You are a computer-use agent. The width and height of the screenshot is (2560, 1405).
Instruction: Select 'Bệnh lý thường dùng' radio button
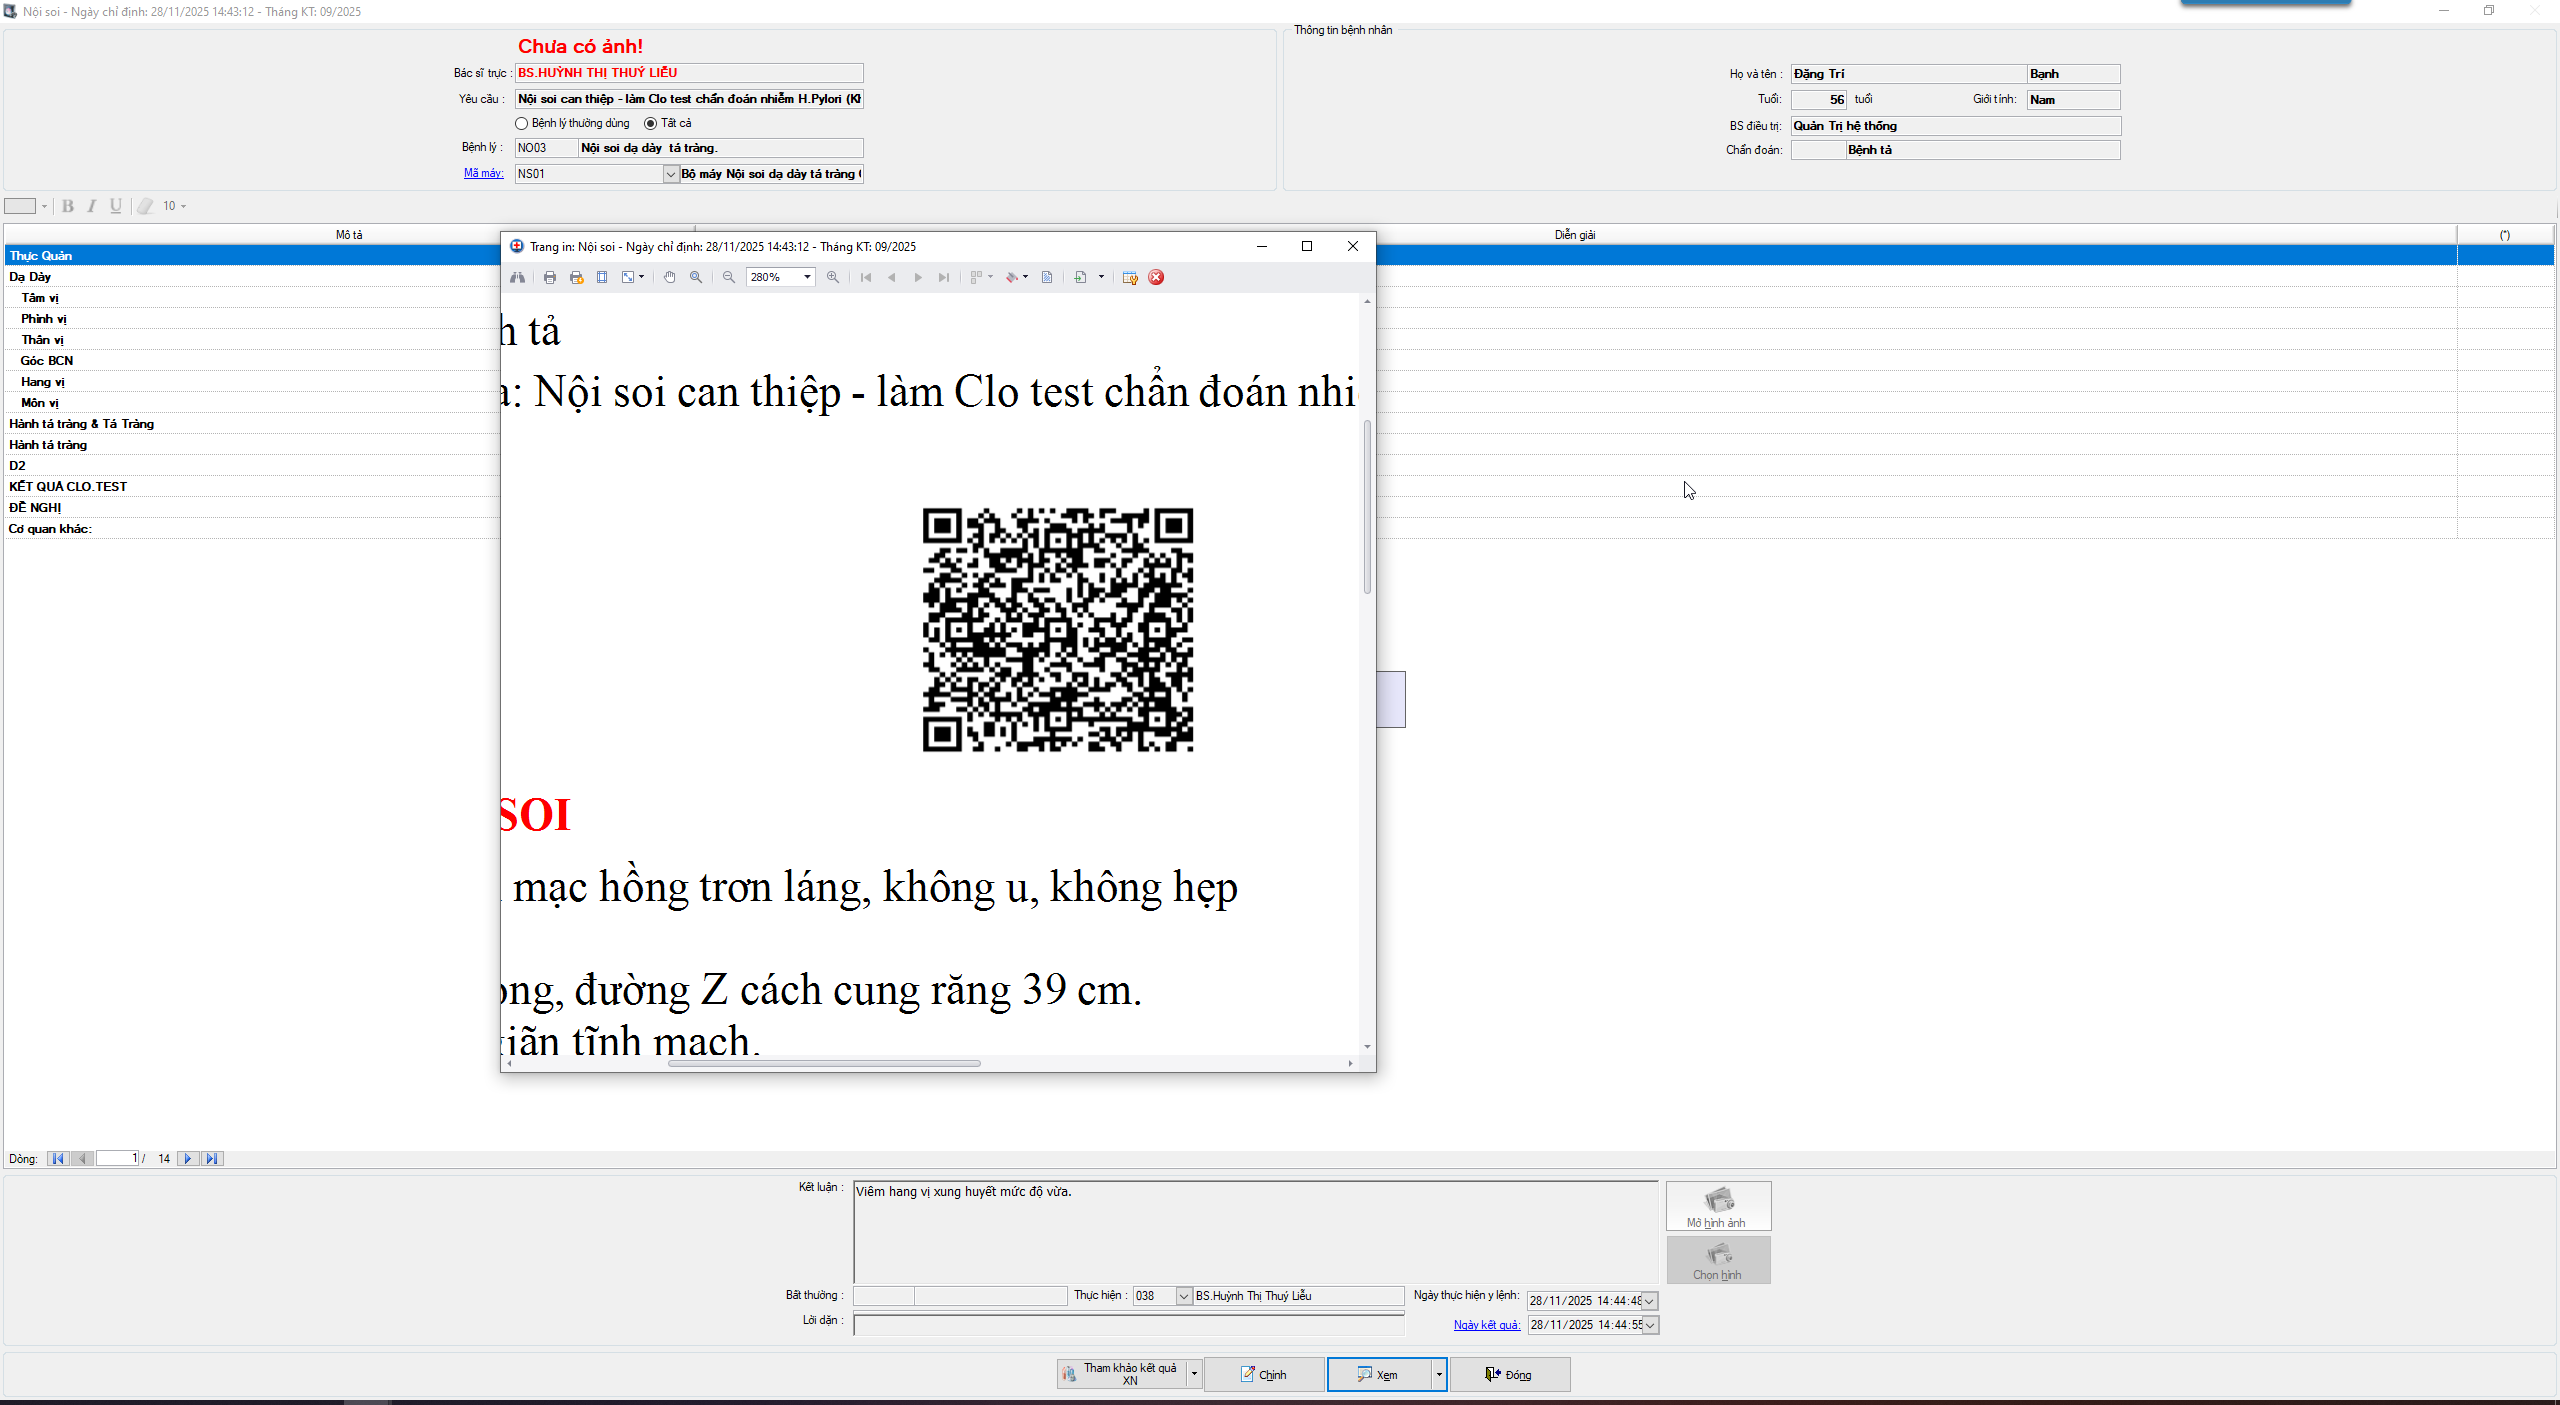click(522, 123)
